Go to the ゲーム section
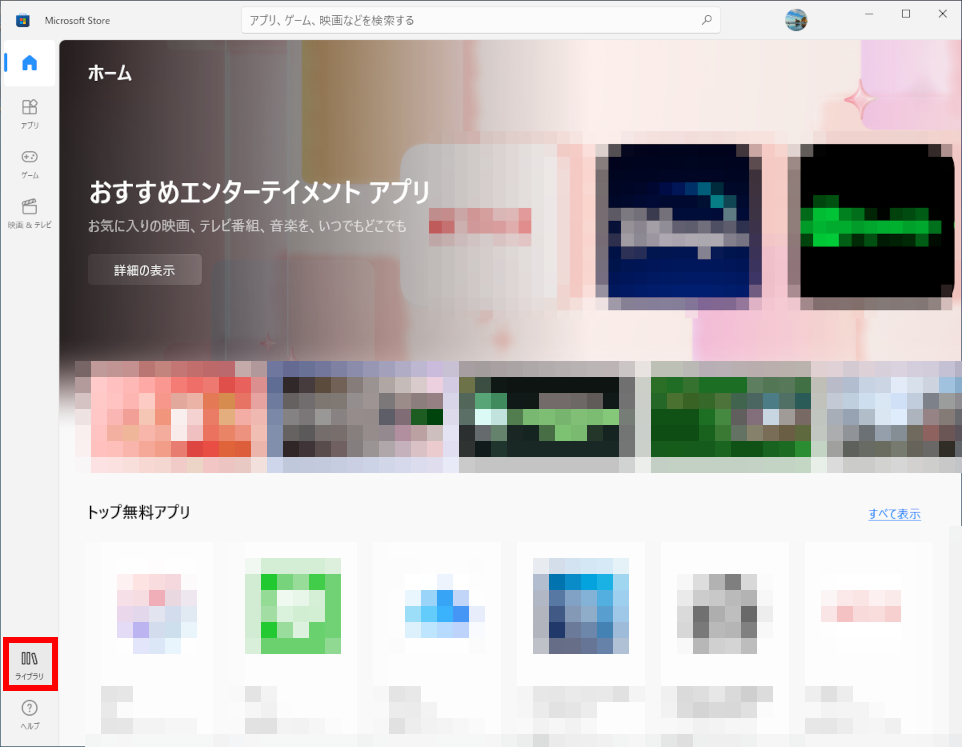962x747 pixels. pos(29,164)
